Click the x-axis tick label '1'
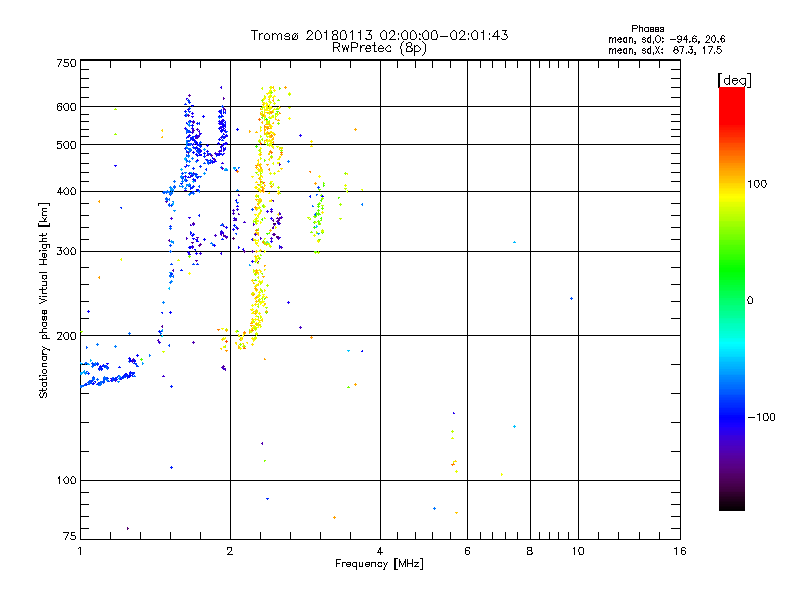 pos(80,551)
